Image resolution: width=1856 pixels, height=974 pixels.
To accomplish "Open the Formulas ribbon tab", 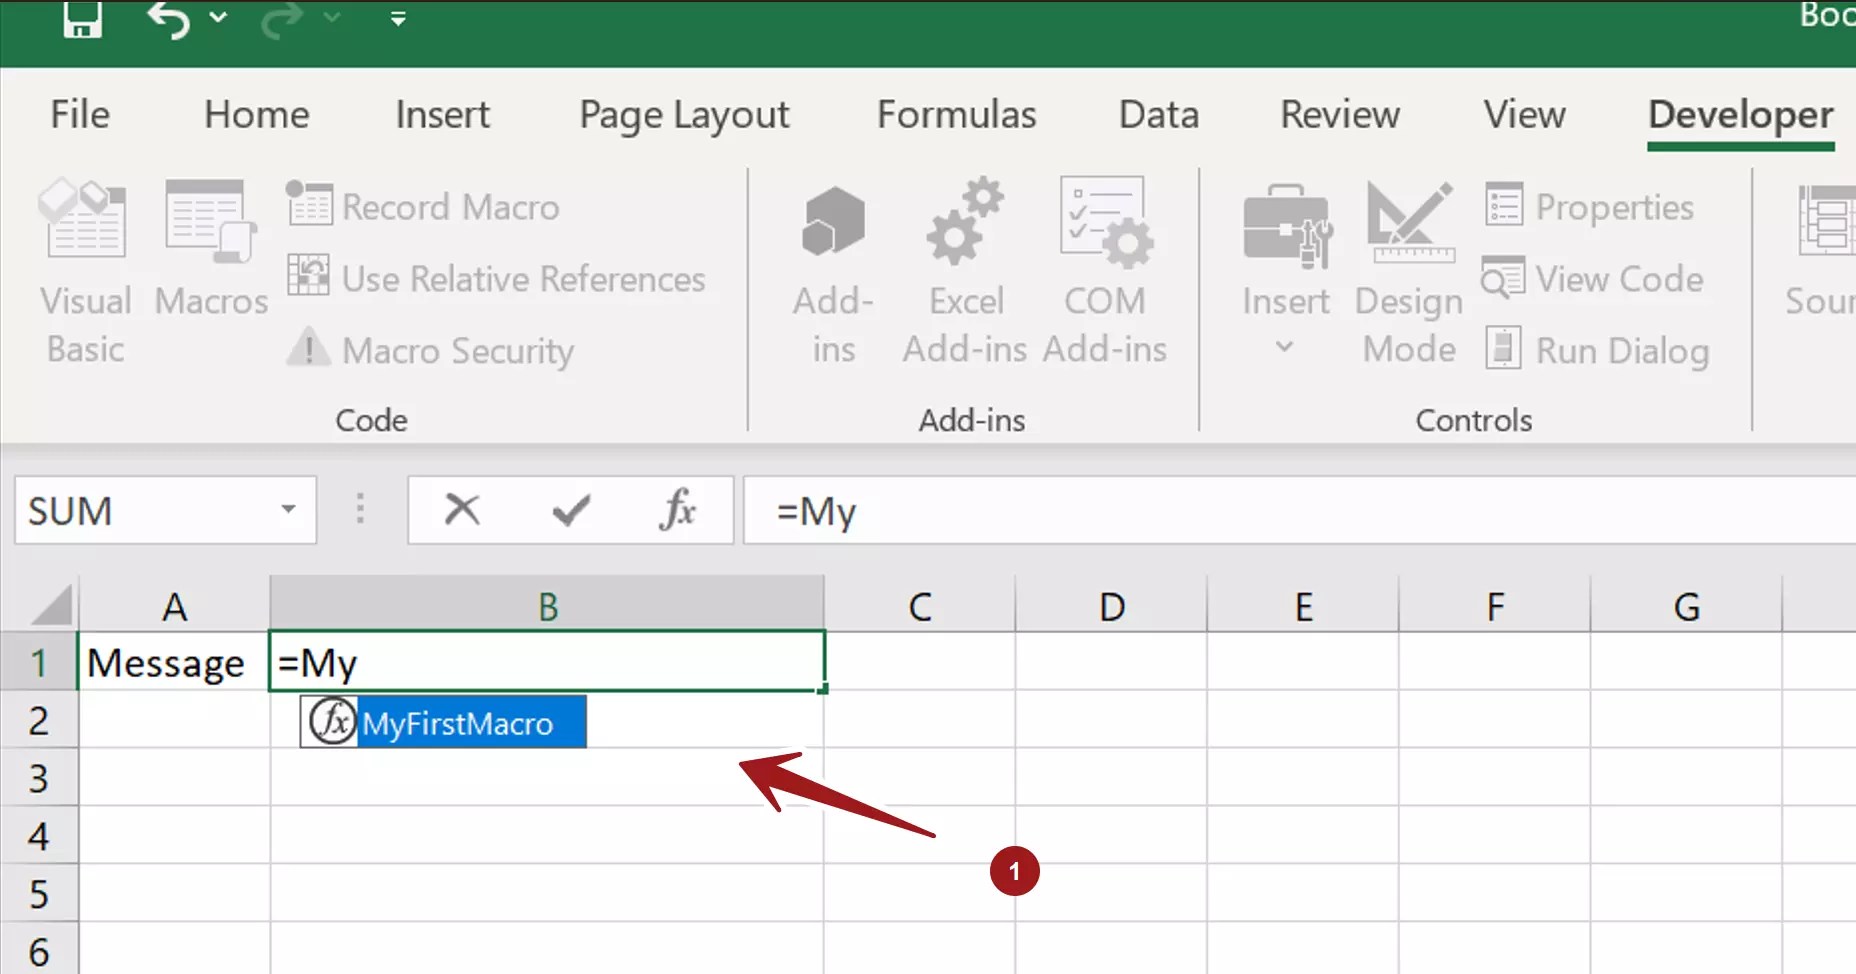I will click(956, 114).
